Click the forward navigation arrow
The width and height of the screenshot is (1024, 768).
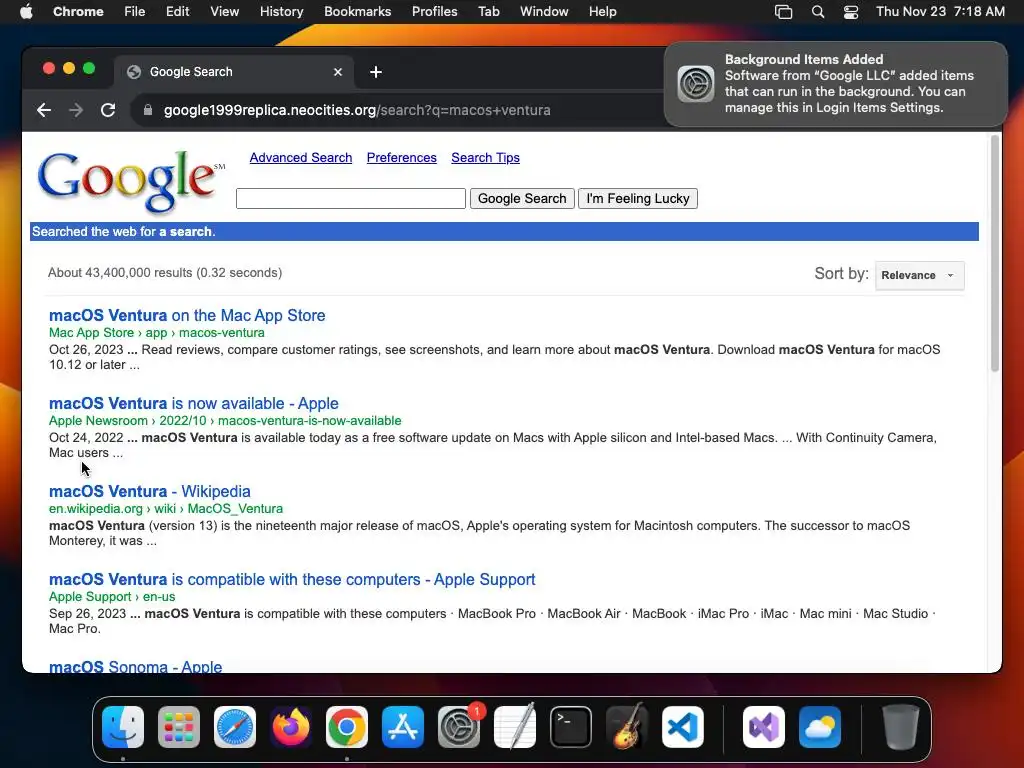click(76, 110)
